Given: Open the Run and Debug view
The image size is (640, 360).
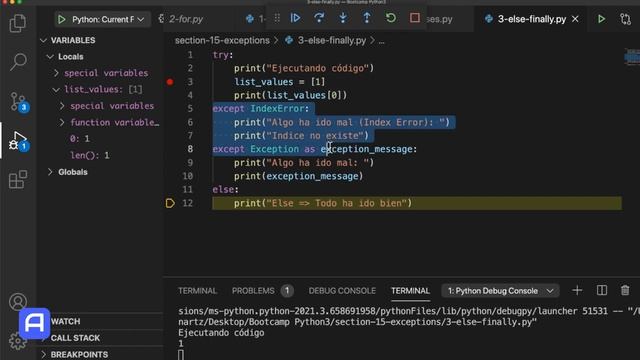Looking at the screenshot, I should (18, 140).
